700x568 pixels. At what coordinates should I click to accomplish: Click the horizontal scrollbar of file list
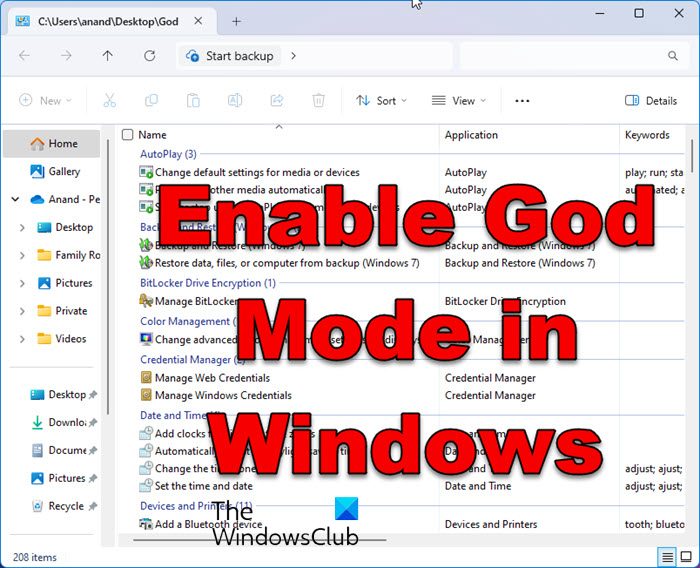(259, 540)
